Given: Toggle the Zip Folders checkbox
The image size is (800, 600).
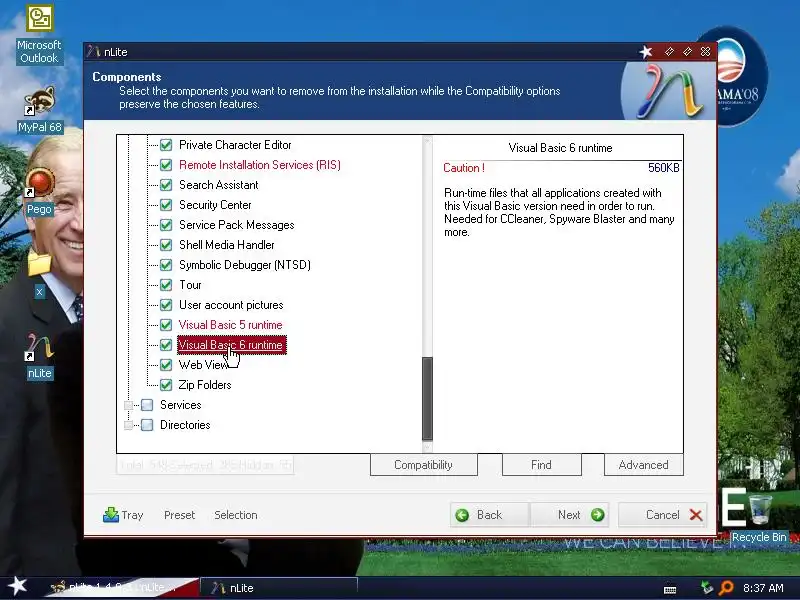Looking at the screenshot, I should (166, 385).
